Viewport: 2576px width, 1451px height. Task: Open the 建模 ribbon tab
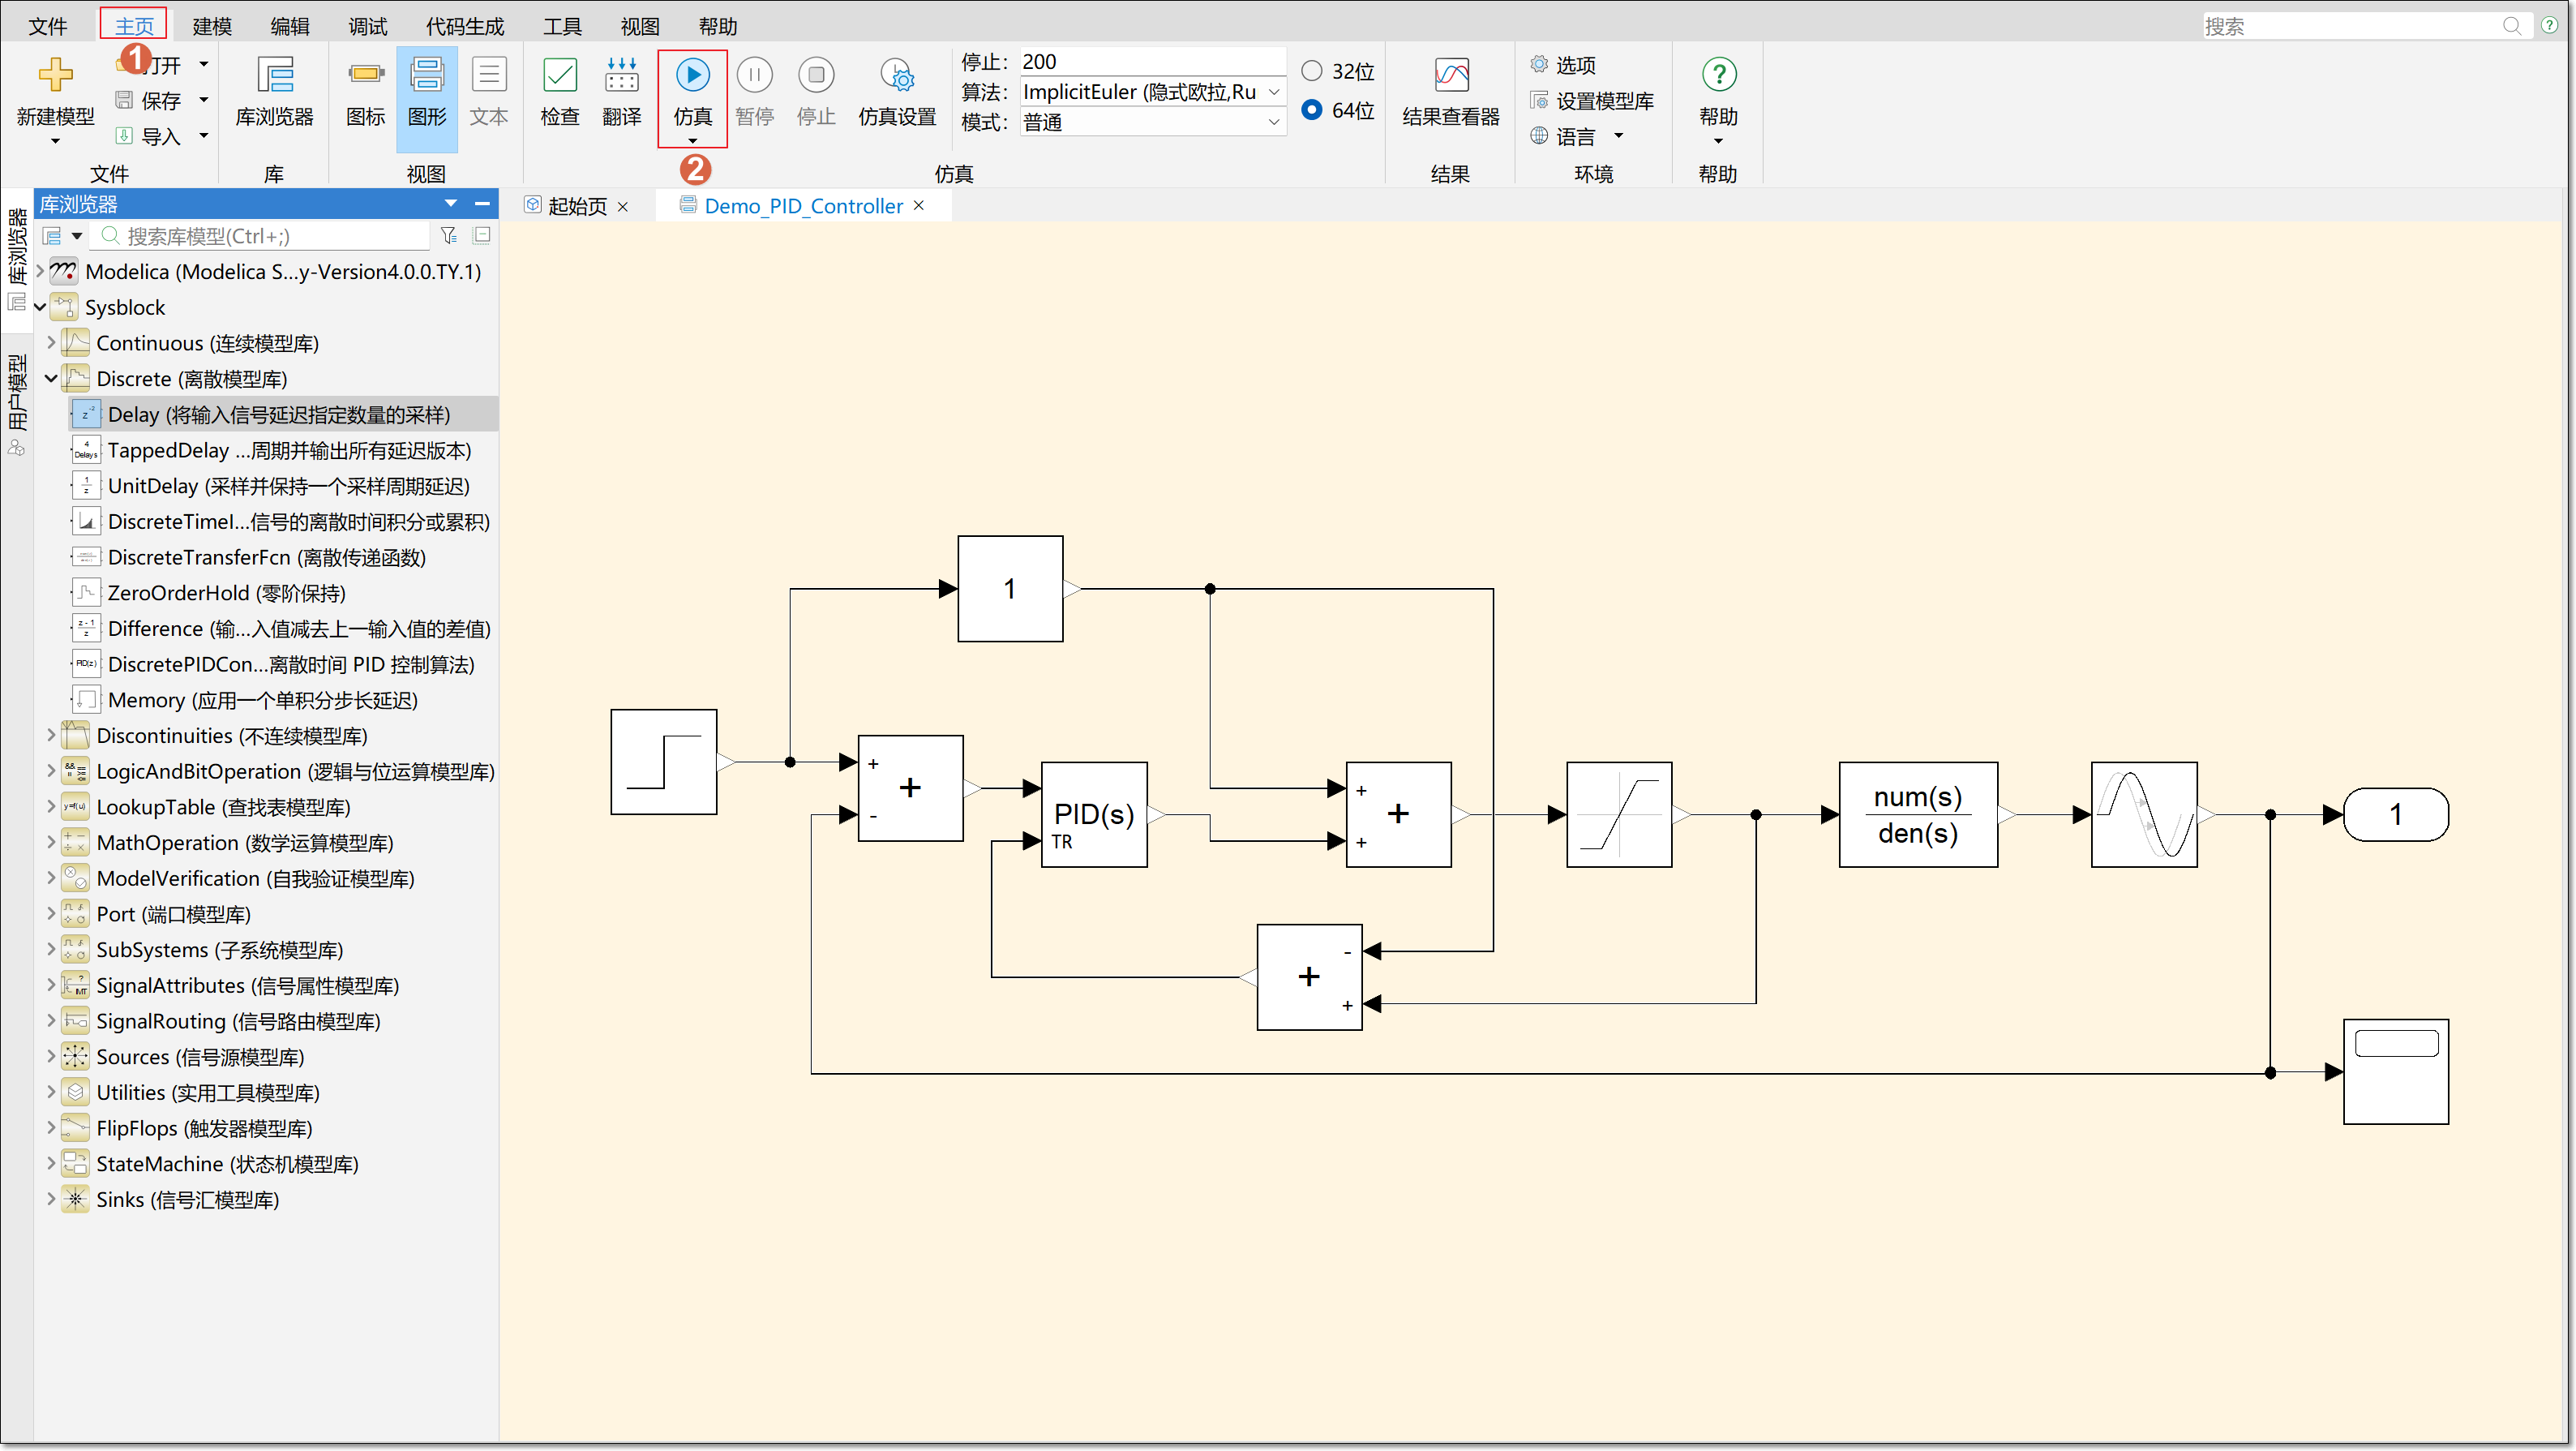pyautogui.click(x=211, y=26)
